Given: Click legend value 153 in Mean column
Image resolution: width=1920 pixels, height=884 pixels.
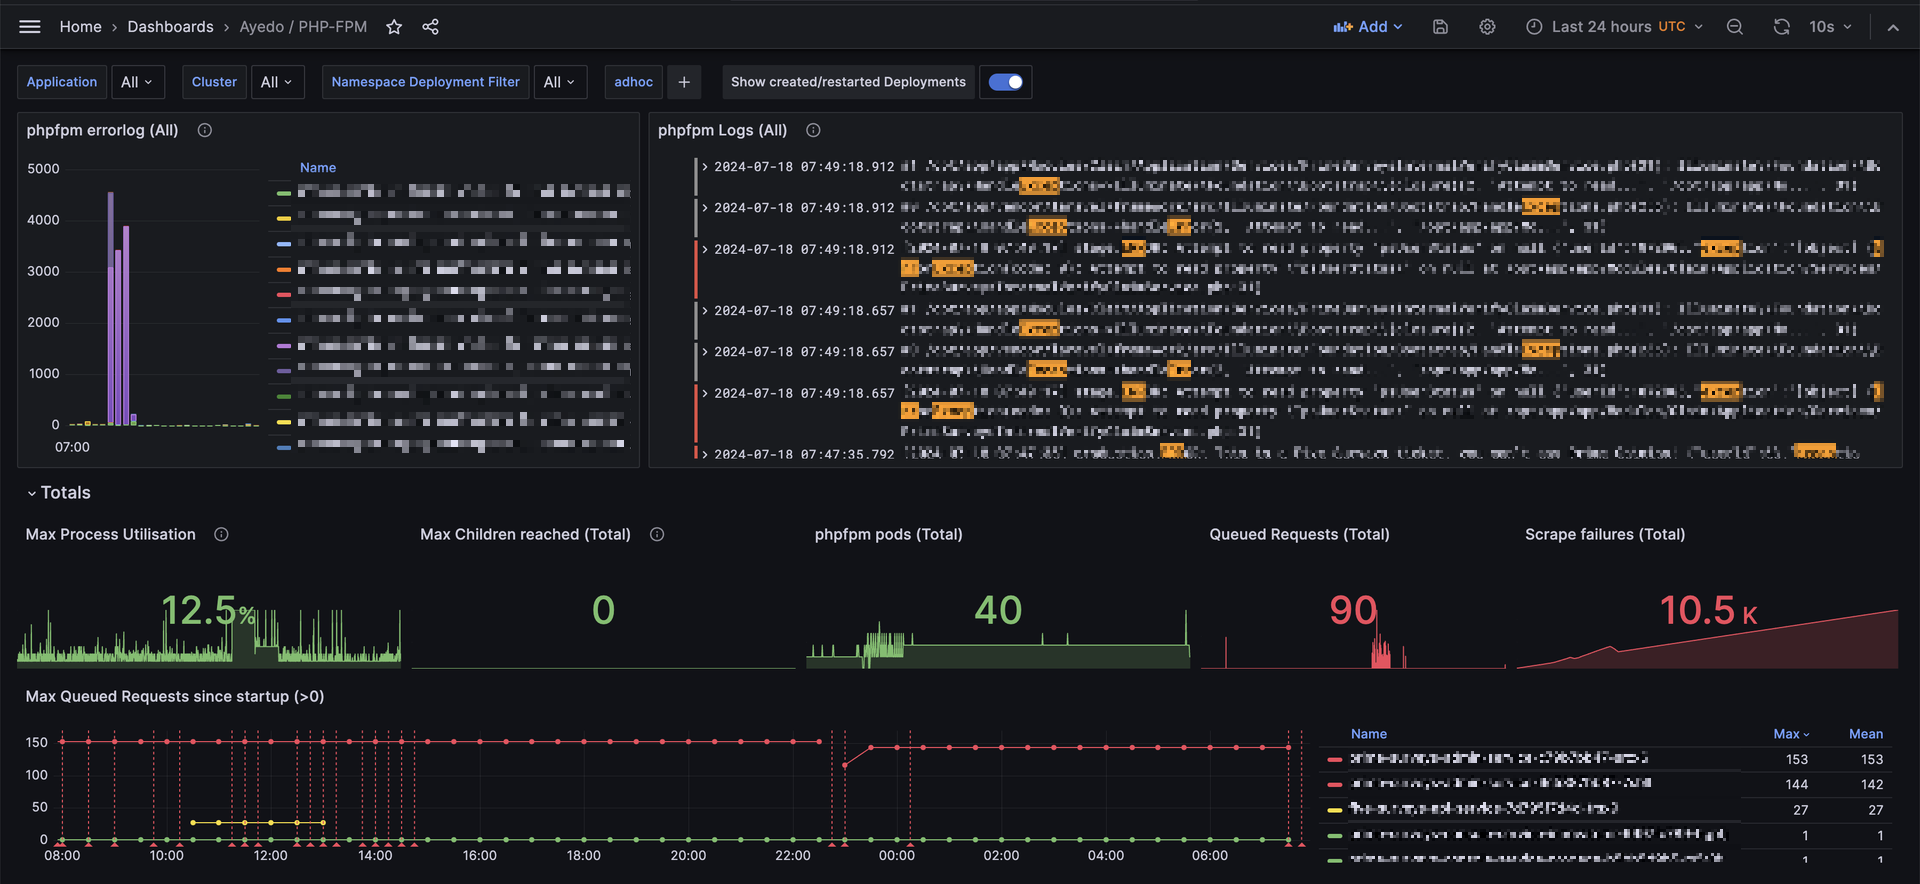Looking at the screenshot, I should point(1872,759).
